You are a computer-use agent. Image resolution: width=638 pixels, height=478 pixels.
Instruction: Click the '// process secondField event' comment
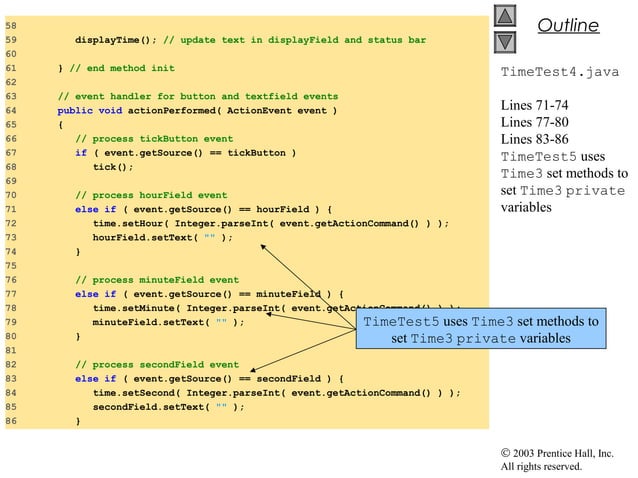(x=157, y=365)
